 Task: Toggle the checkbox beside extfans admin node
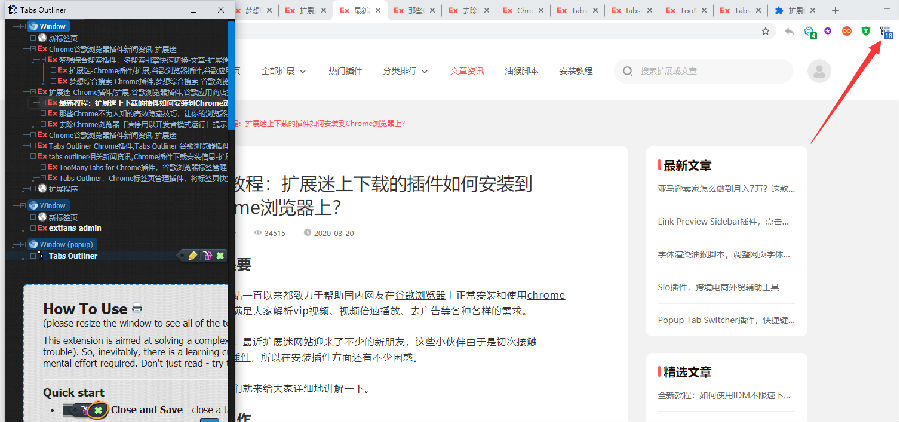[x=32, y=228]
